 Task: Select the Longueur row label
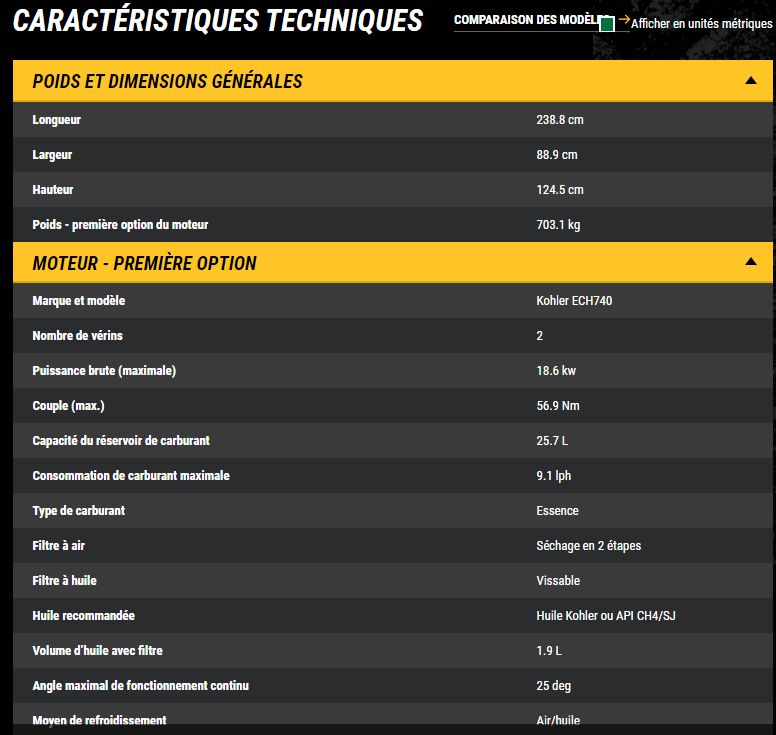pyautogui.click(x=57, y=120)
